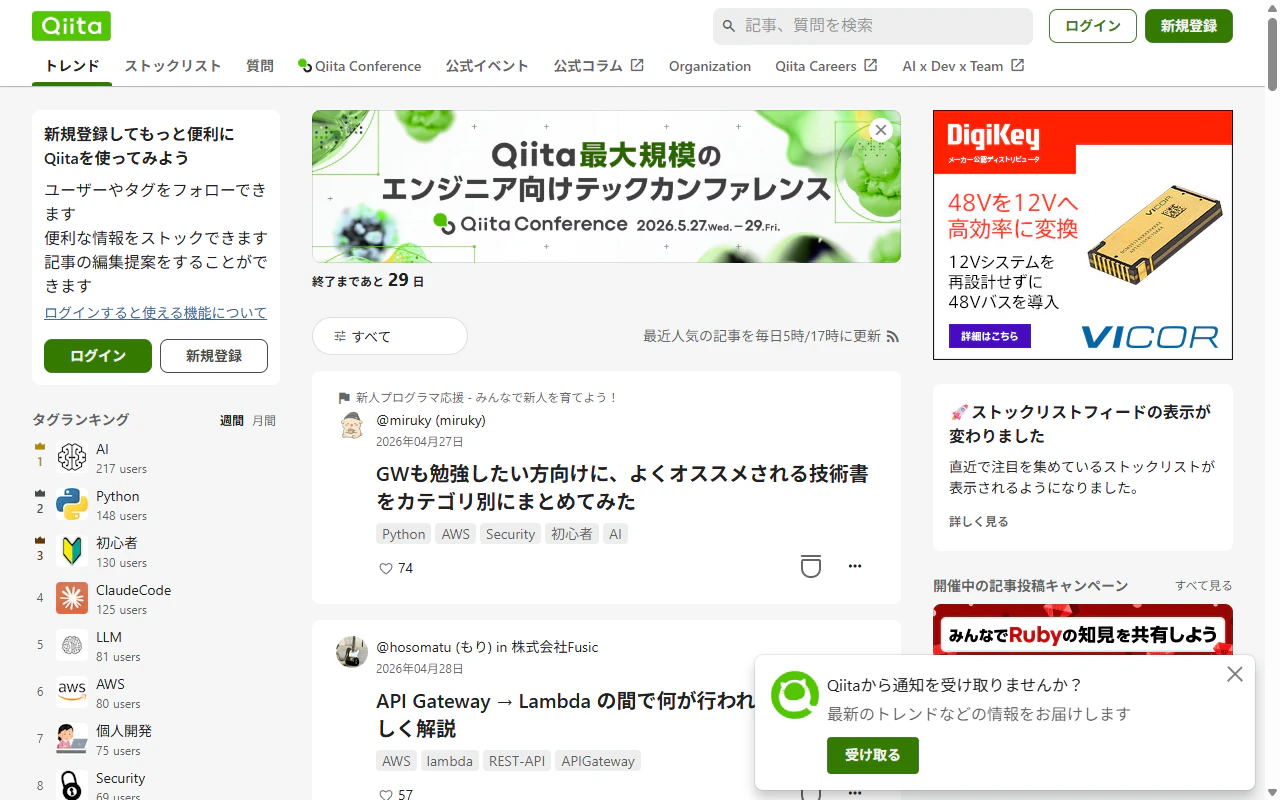
Task: Click external link icon beside AI x Dev x Team
Action: point(1018,65)
